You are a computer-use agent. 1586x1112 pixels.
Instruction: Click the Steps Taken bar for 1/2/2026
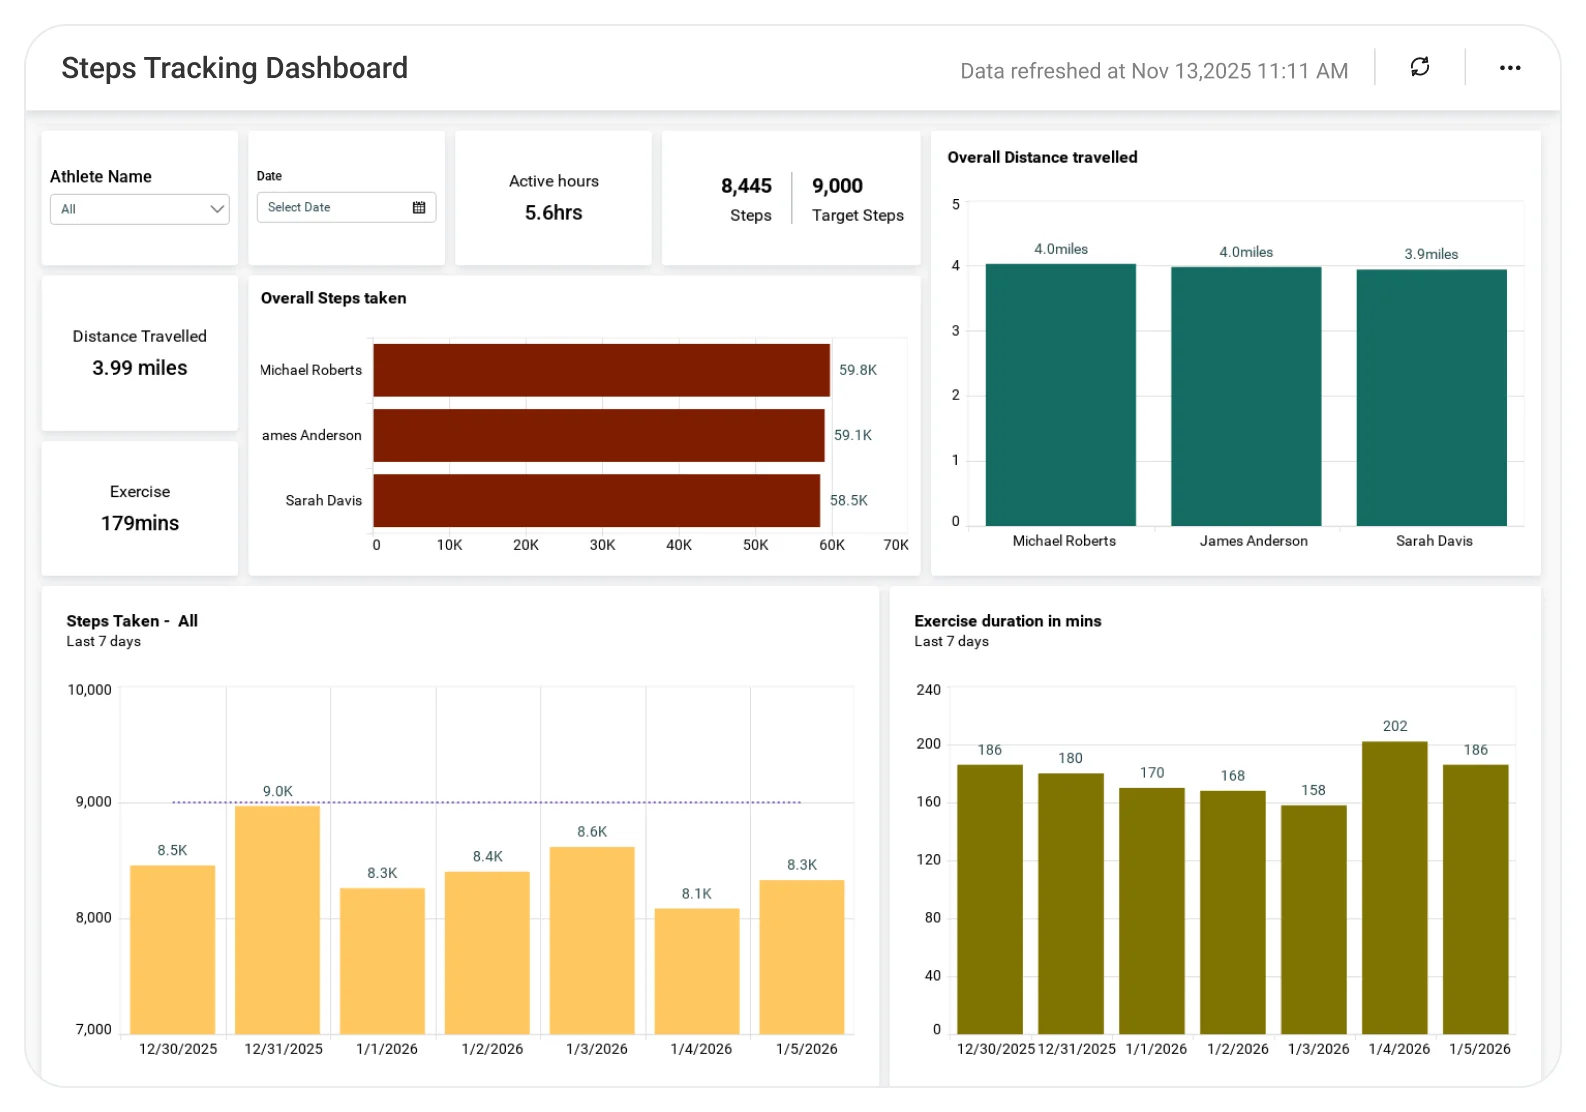tap(487, 953)
